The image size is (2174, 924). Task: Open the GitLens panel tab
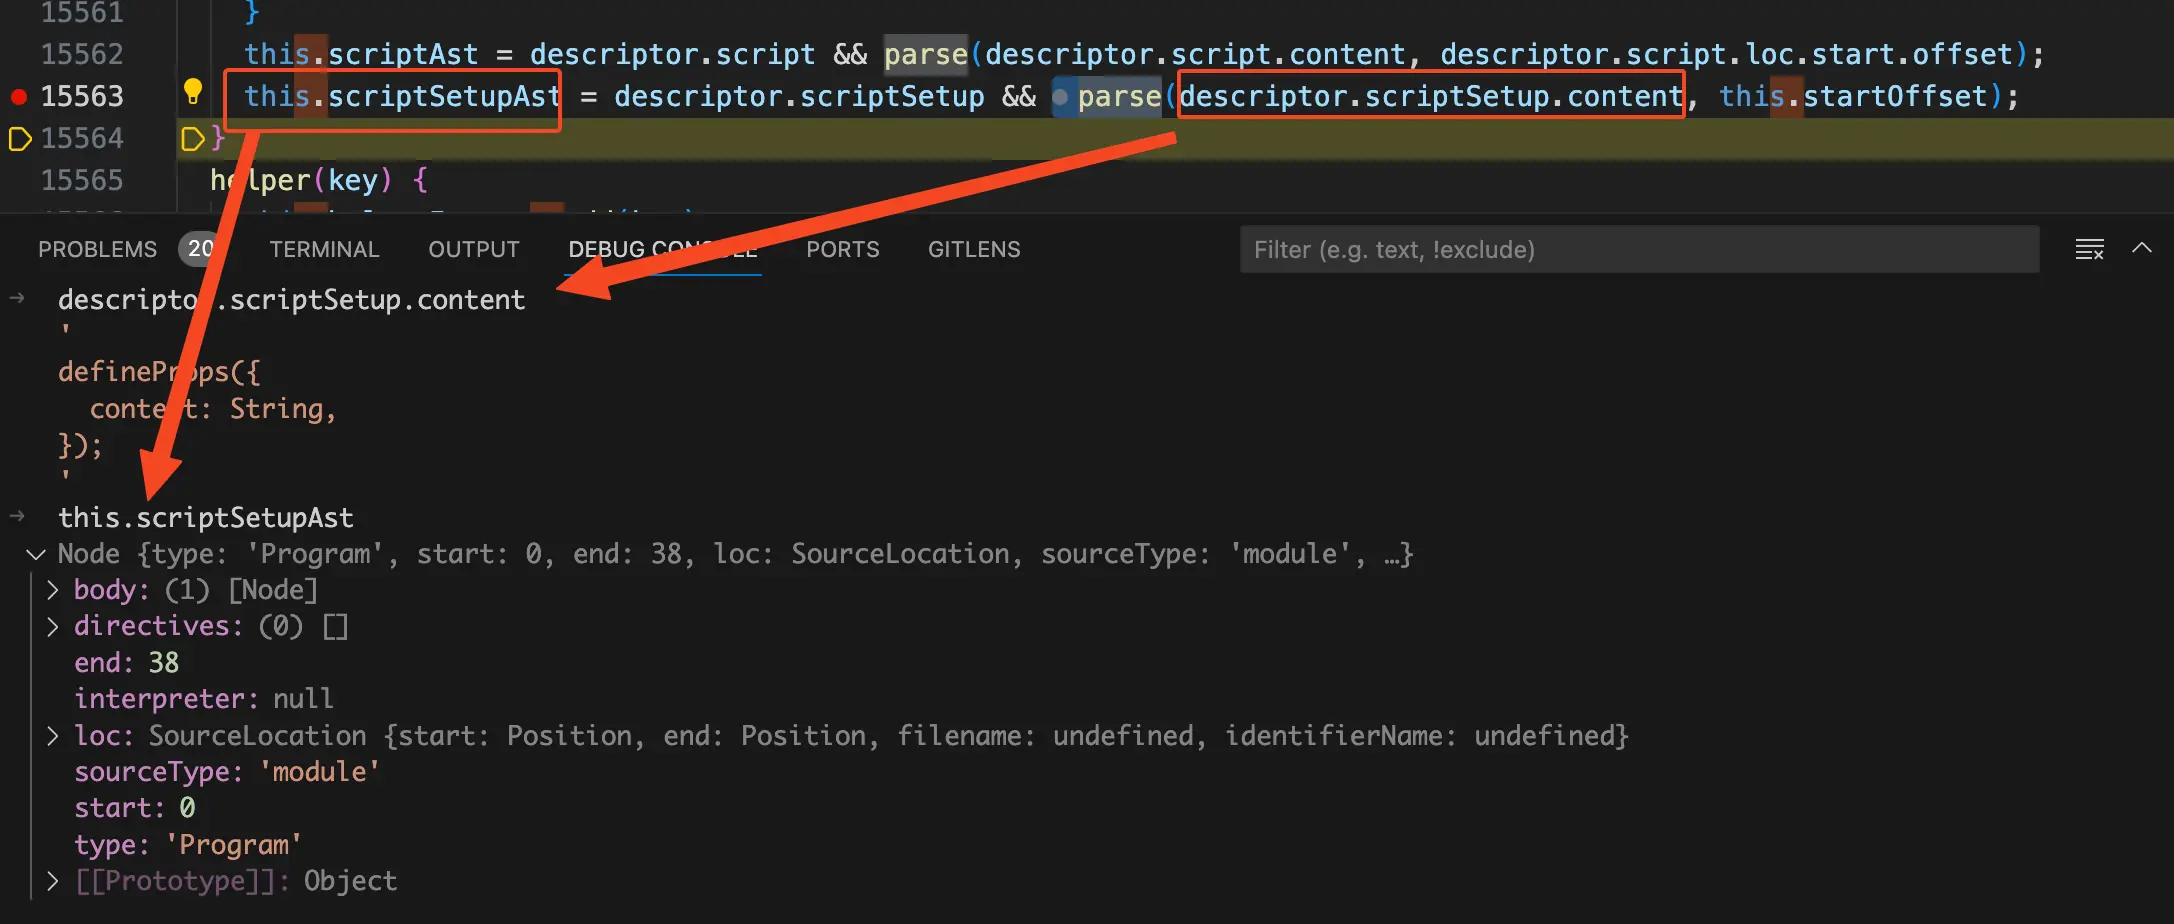pyautogui.click(x=973, y=249)
